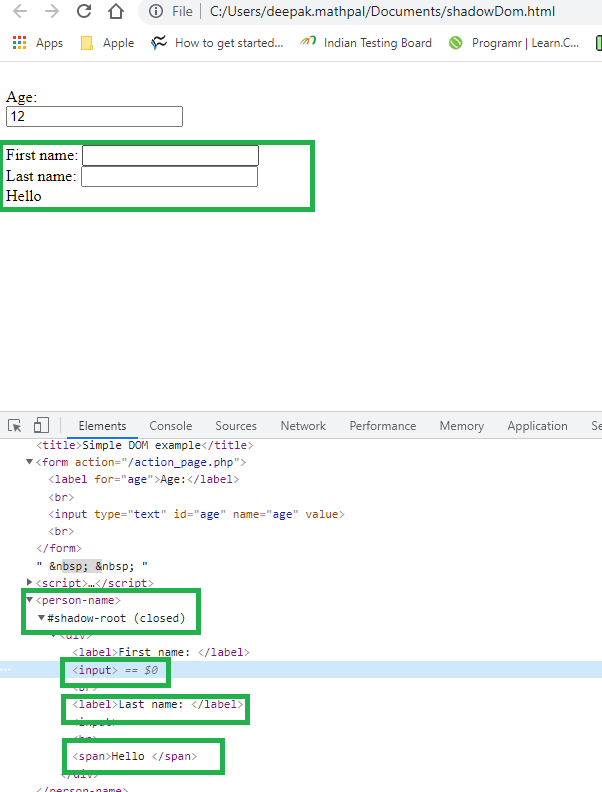The width and height of the screenshot is (602, 792).
Task: Collapse the person-name element
Action: pos(29,600)
